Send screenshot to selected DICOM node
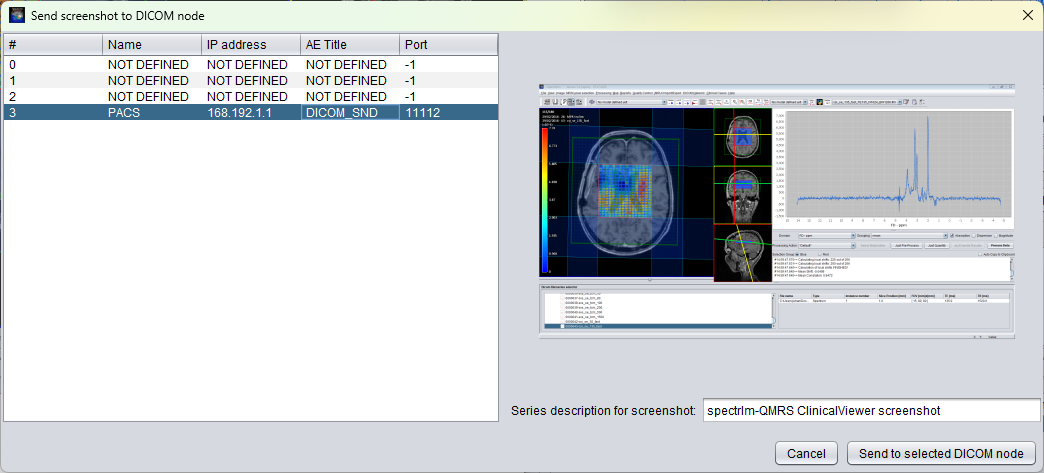Screen dimensions: 1044x473 click(941, 454)
